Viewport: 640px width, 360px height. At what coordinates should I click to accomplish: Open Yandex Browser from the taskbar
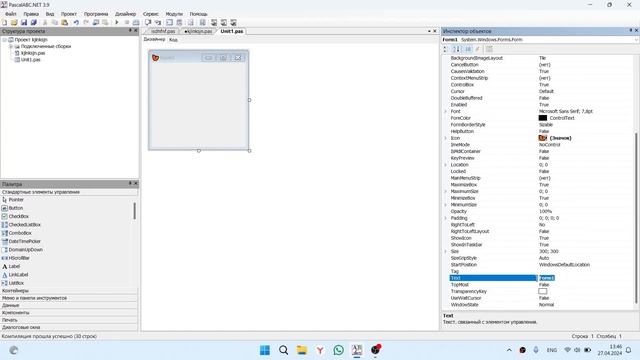coord(320,350)
